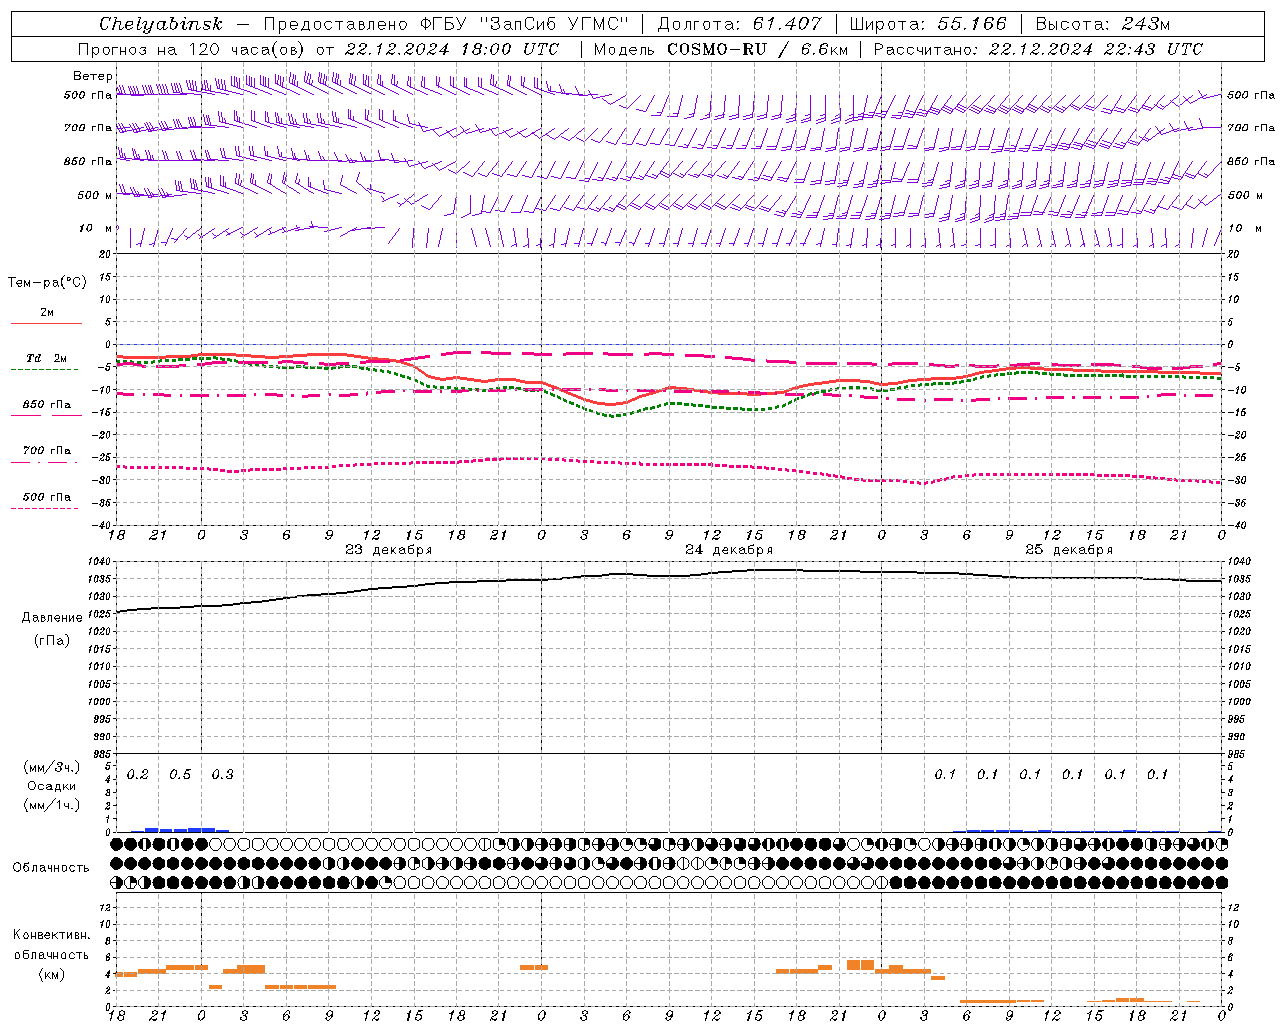The image size is (1280, 1024).
Task: Click the '500 гПа' temperature legend entry
Action: click(47, 497)
